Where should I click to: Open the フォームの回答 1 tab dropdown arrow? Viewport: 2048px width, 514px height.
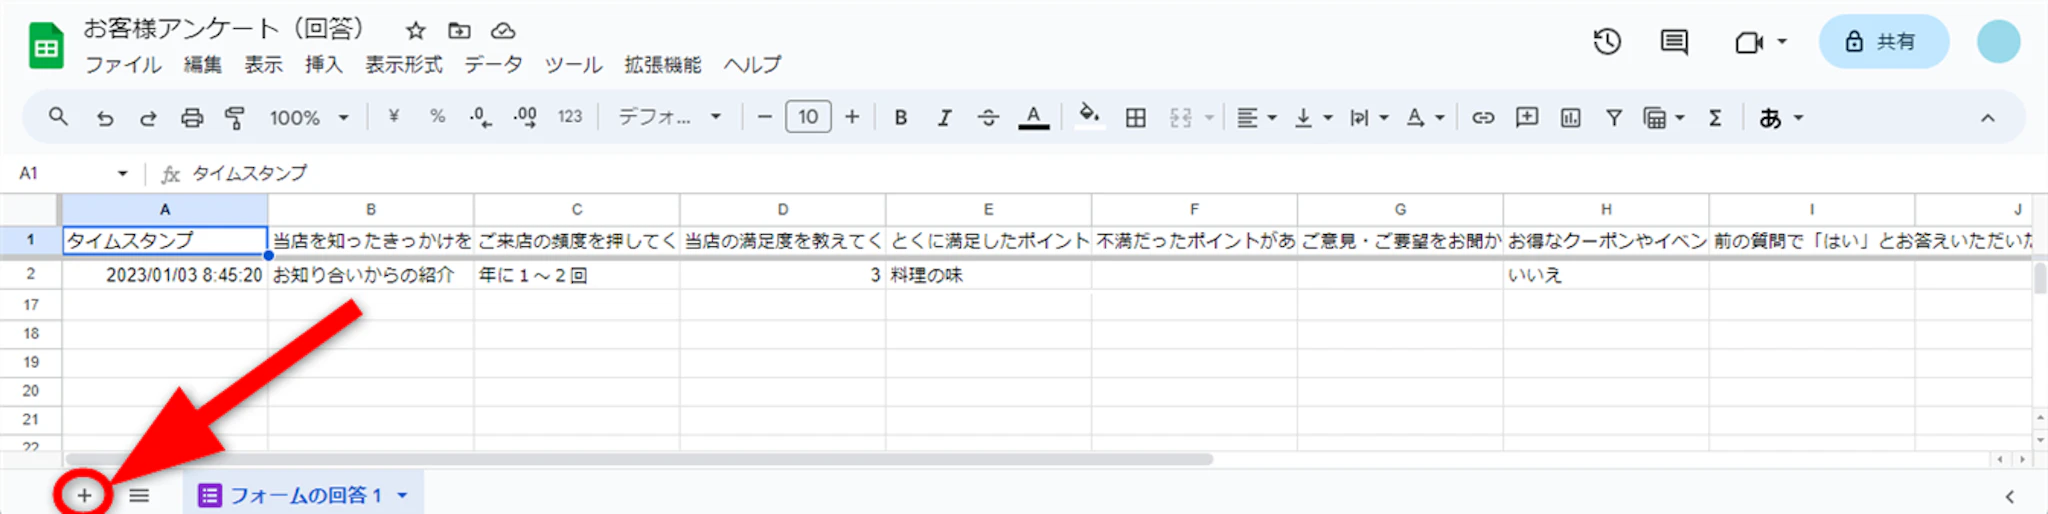coord(402,495)
